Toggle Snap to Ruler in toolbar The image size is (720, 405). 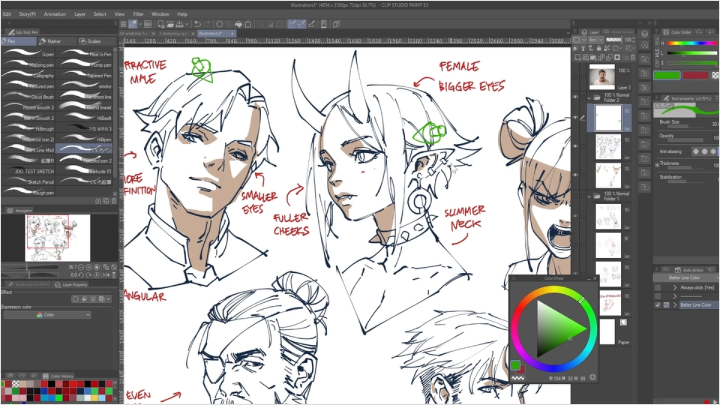(x=292, y=24)
